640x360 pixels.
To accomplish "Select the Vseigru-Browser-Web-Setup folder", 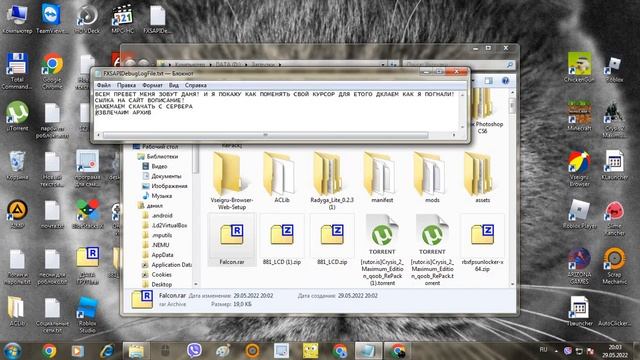I will coord(231,180).
